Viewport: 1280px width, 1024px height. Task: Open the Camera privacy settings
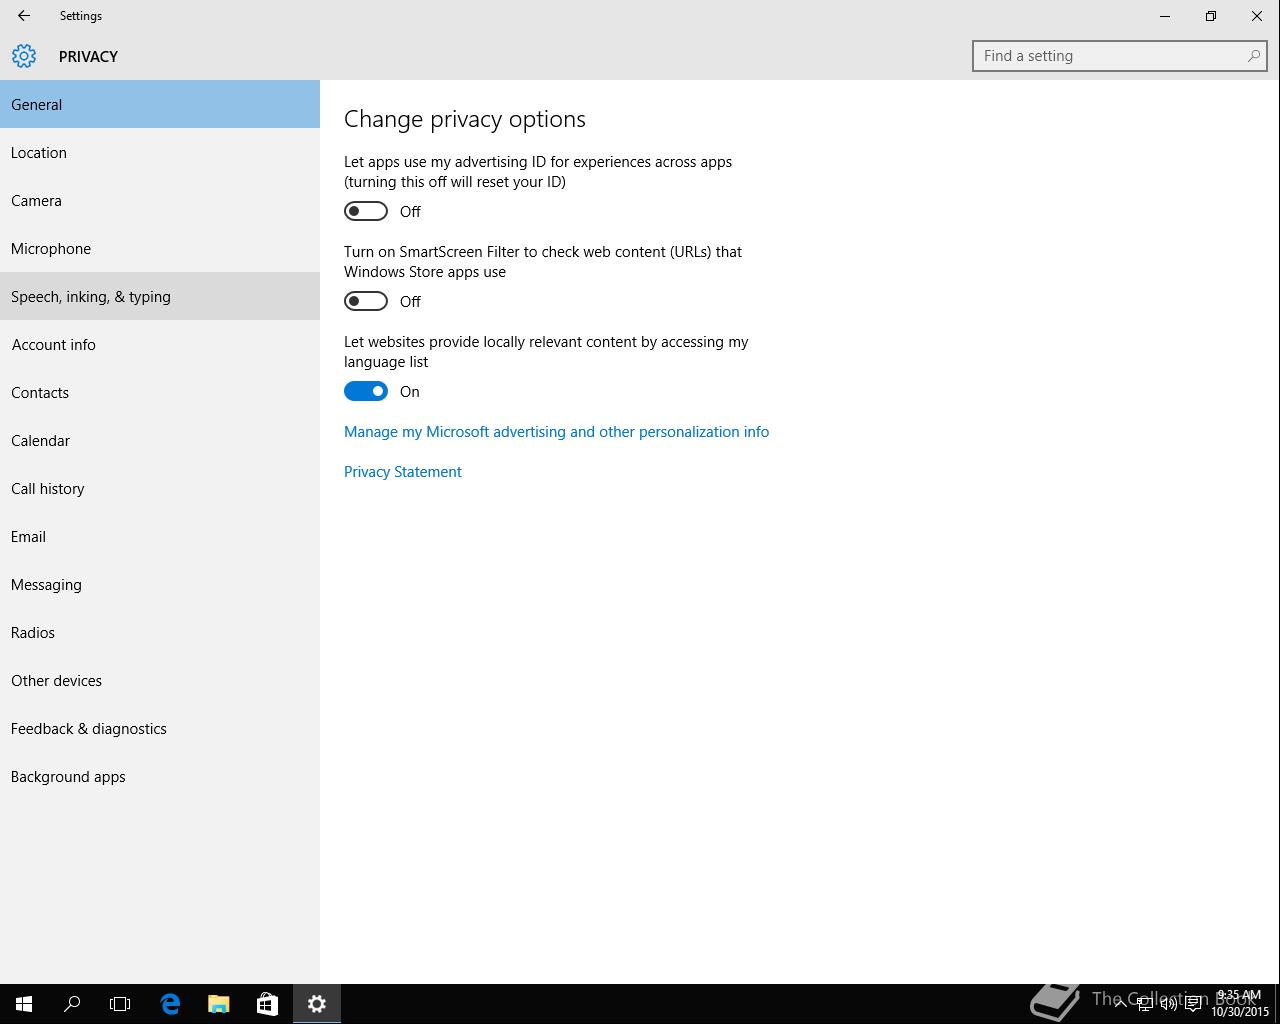coord(160,200)
